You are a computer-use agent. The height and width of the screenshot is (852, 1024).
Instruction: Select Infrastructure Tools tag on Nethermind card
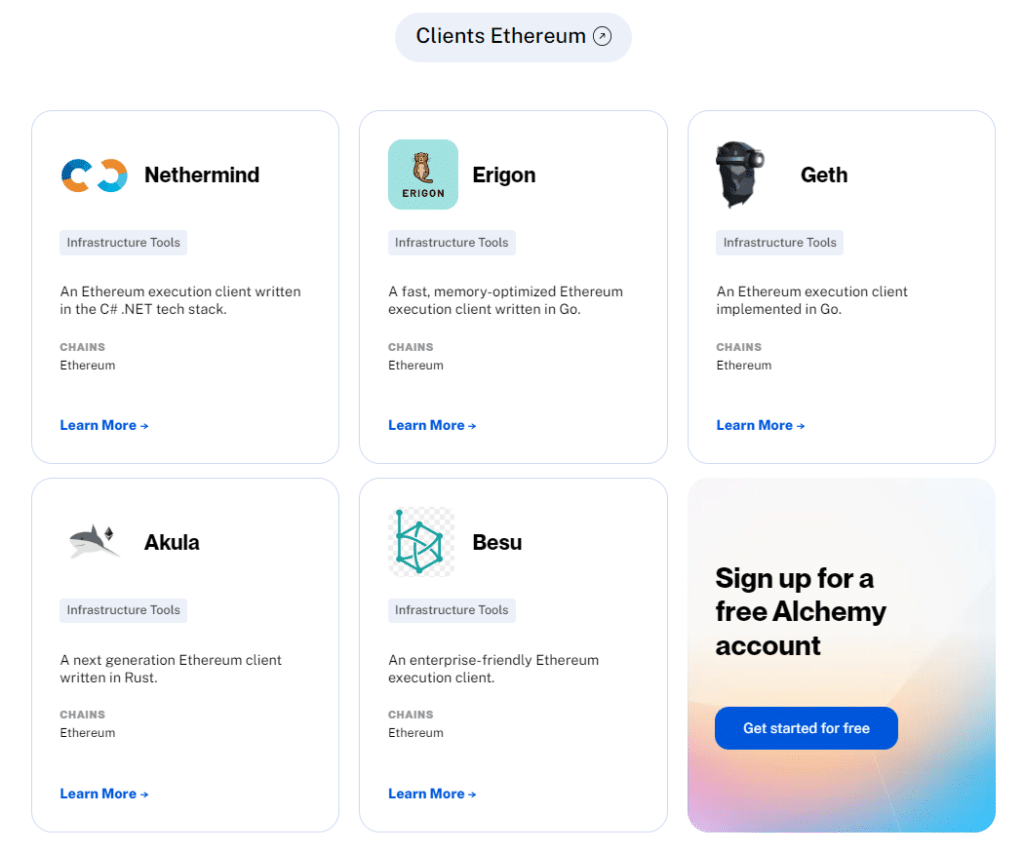123,242
